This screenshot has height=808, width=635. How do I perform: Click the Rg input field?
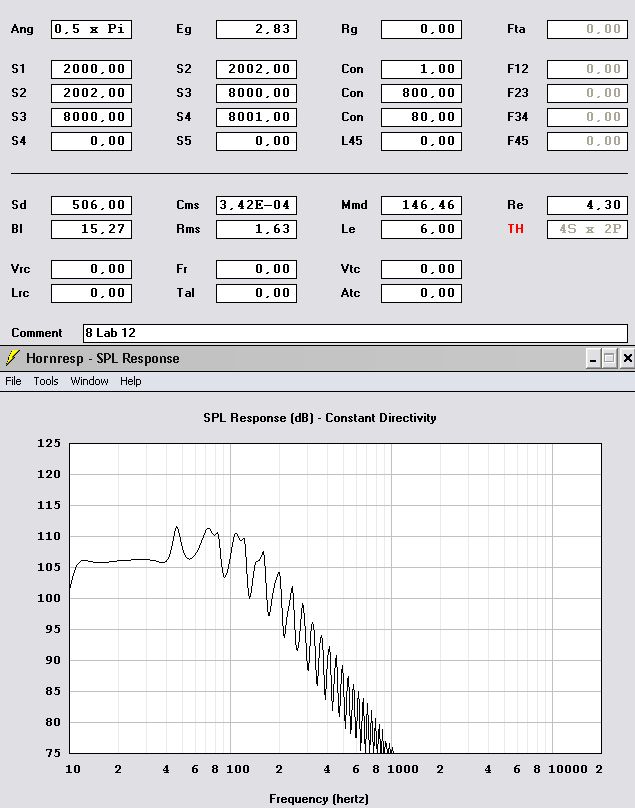coord(421,29)
